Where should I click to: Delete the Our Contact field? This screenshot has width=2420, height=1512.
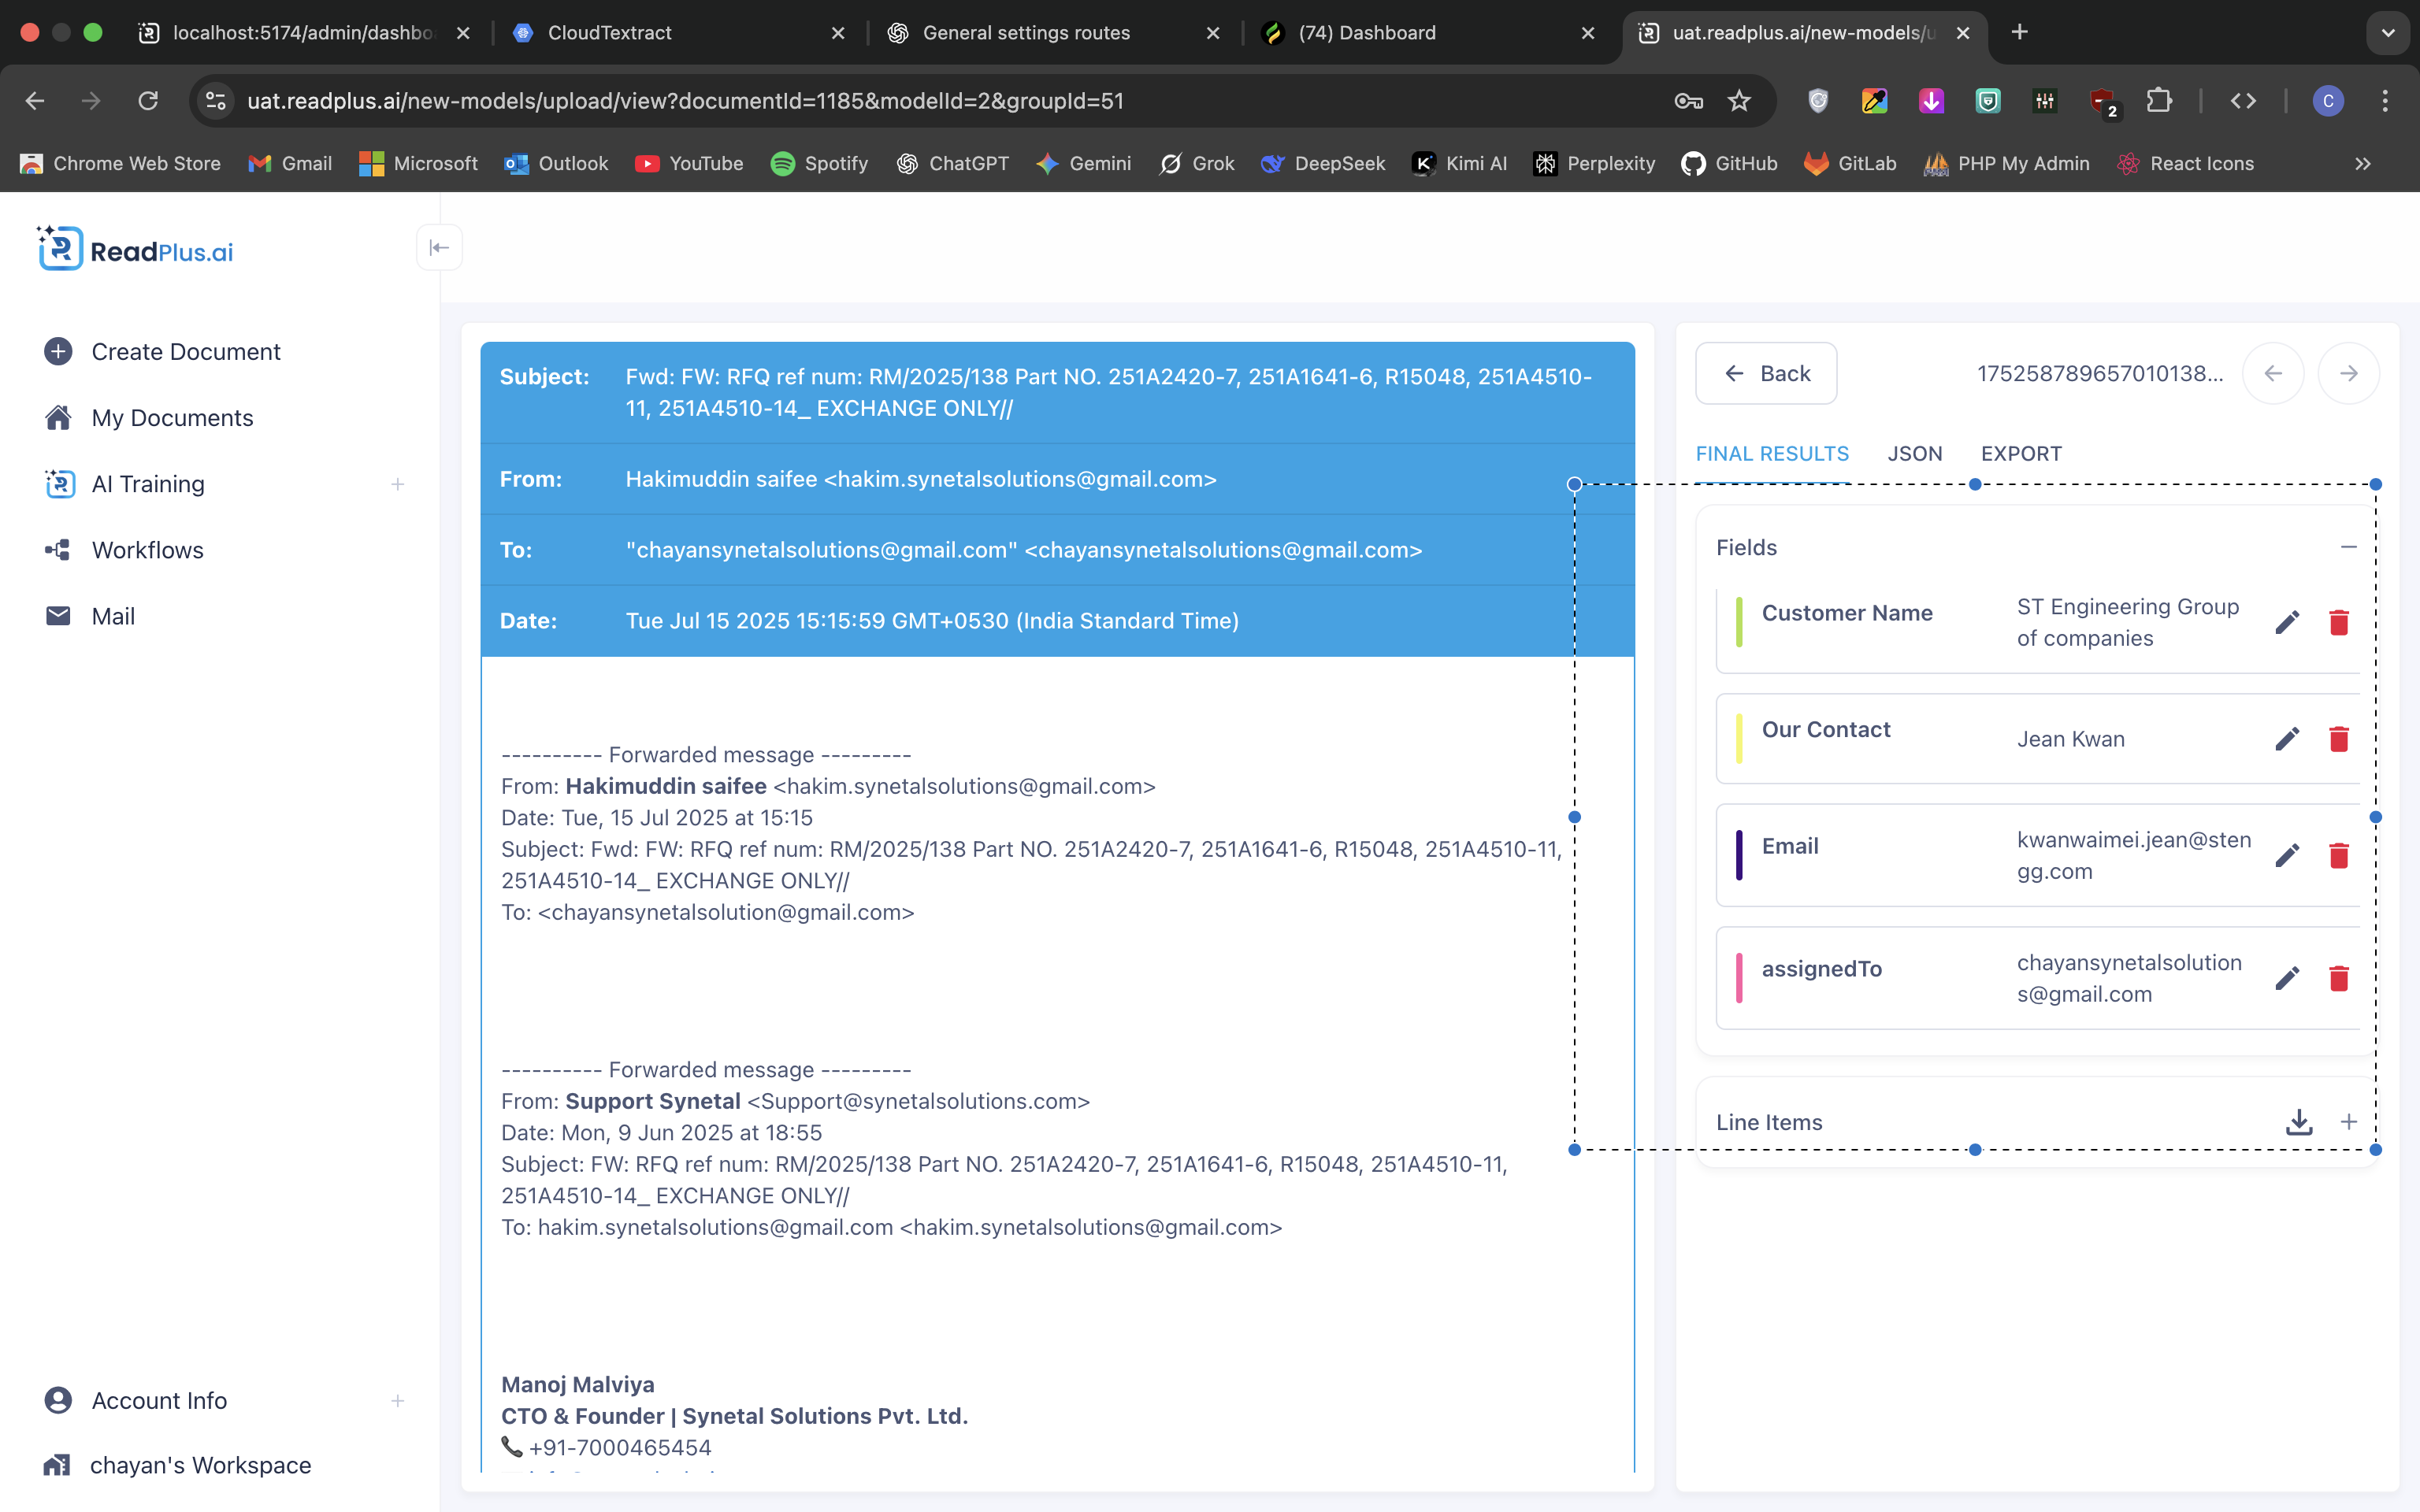point(2339,739)
